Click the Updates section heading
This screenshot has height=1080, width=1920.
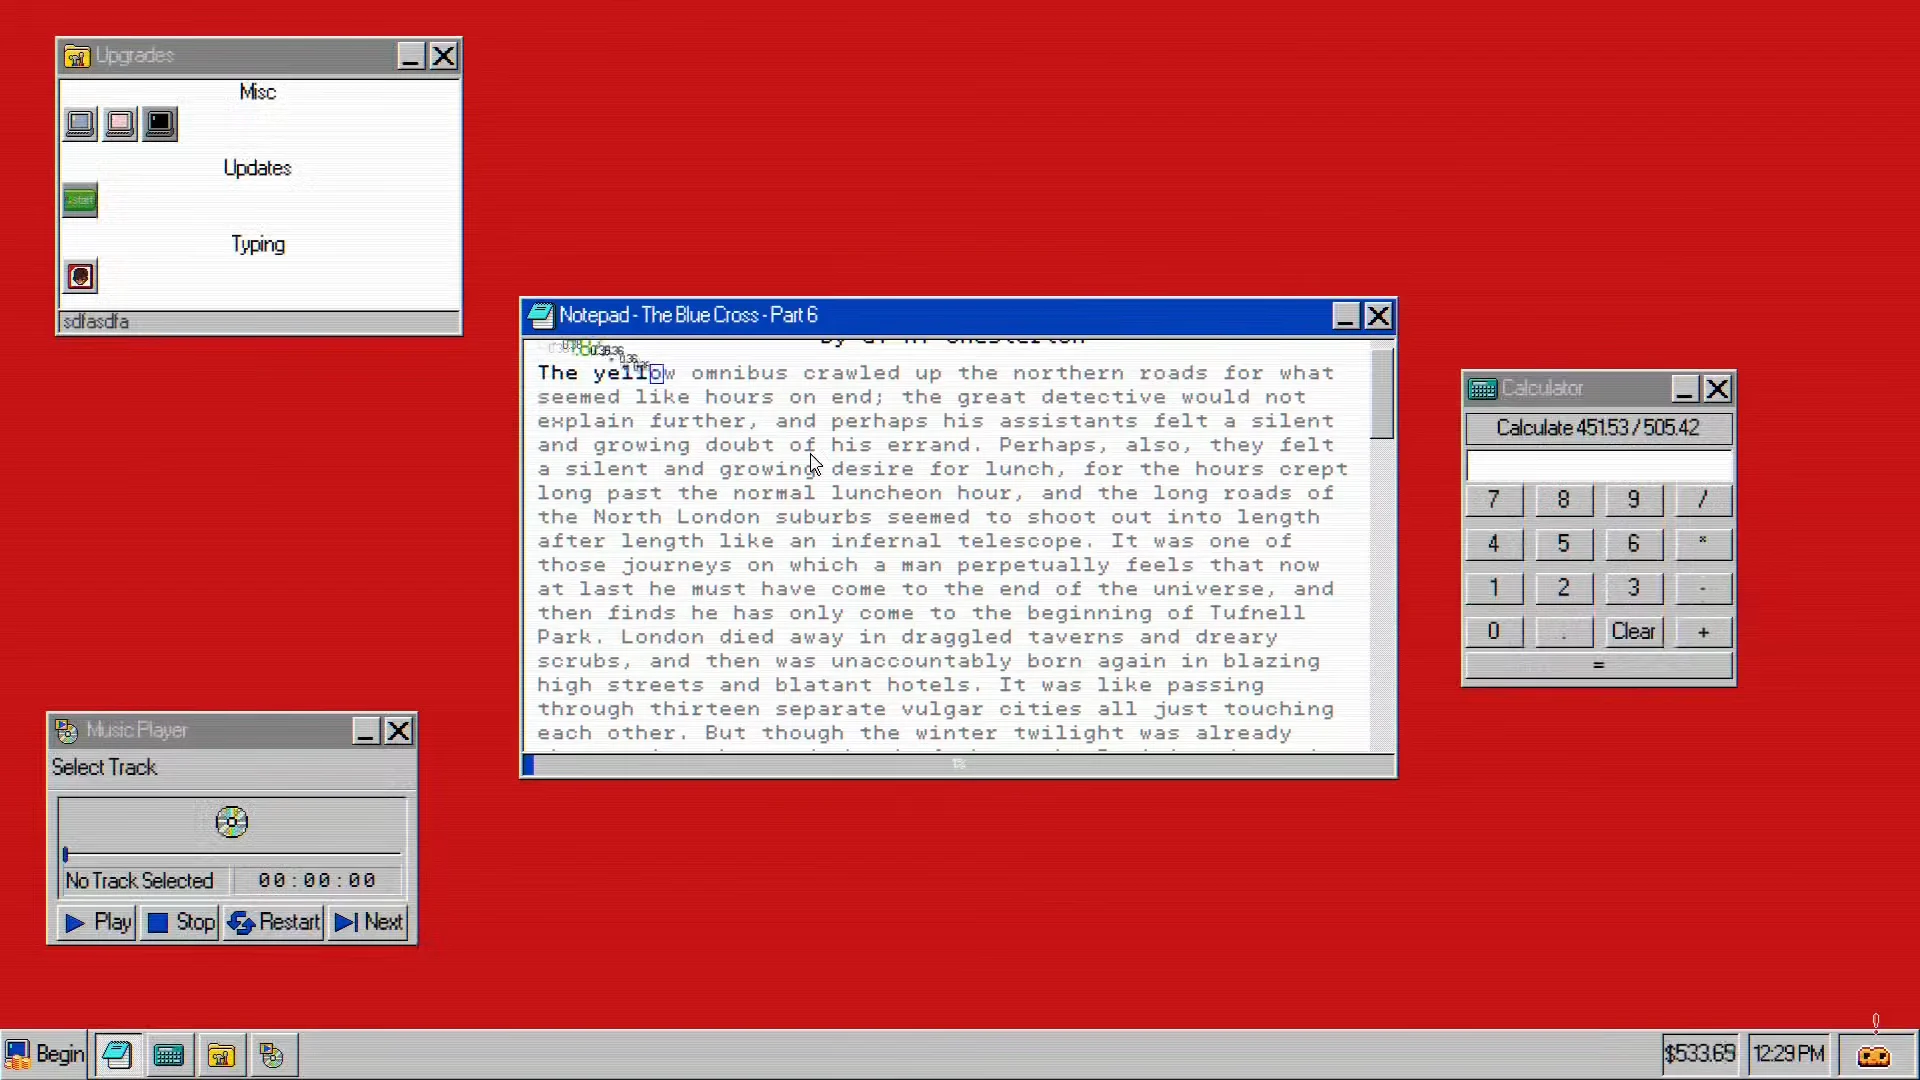[257, 168]
